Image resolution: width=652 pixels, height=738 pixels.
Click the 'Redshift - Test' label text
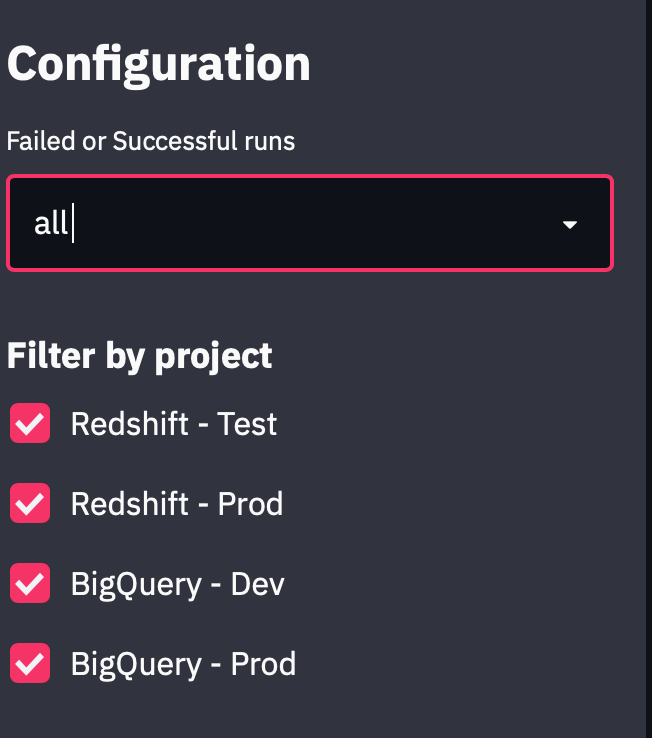pos(173,424)
